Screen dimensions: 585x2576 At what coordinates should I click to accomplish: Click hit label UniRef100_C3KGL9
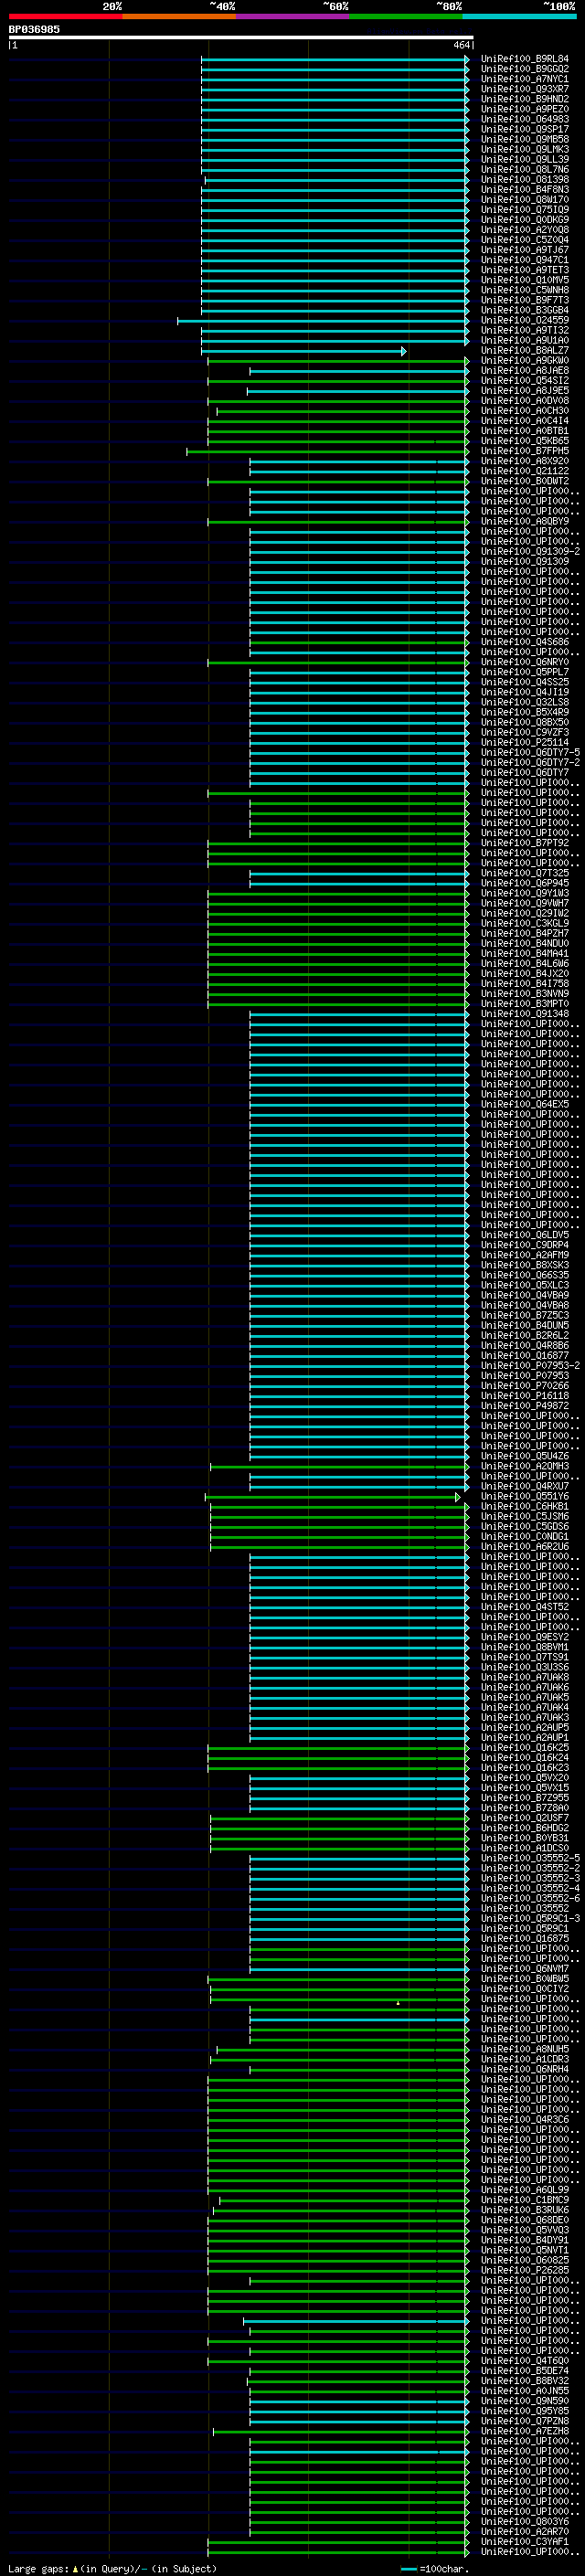[x=525, y=923]
